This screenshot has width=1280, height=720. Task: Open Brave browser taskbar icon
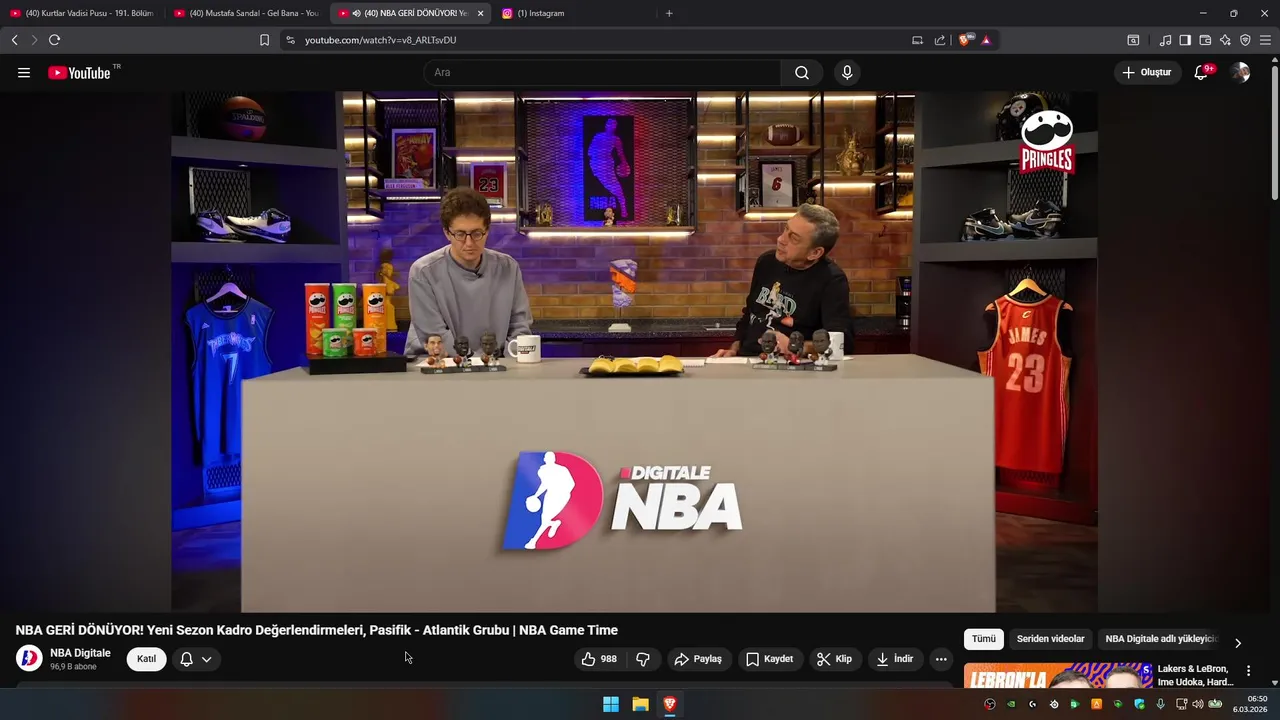click(669, 704)
